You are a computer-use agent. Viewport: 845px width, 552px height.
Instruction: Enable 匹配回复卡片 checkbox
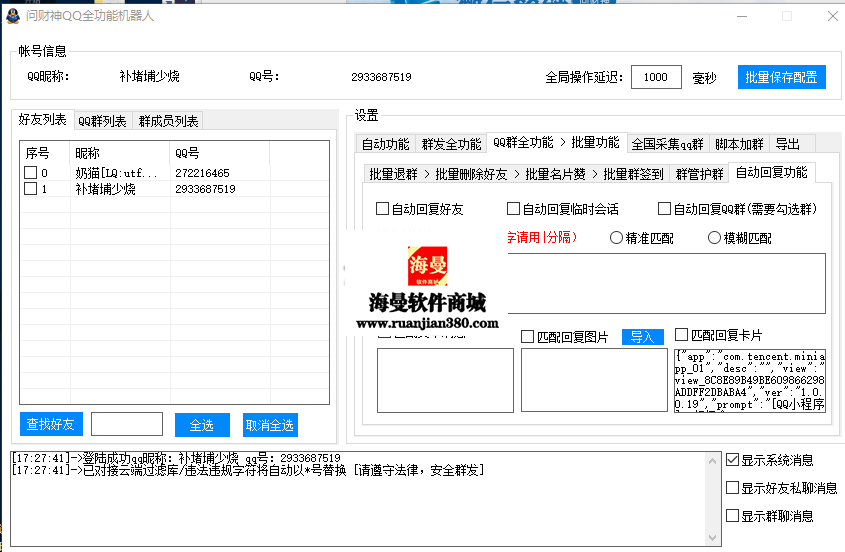[681, 335]
